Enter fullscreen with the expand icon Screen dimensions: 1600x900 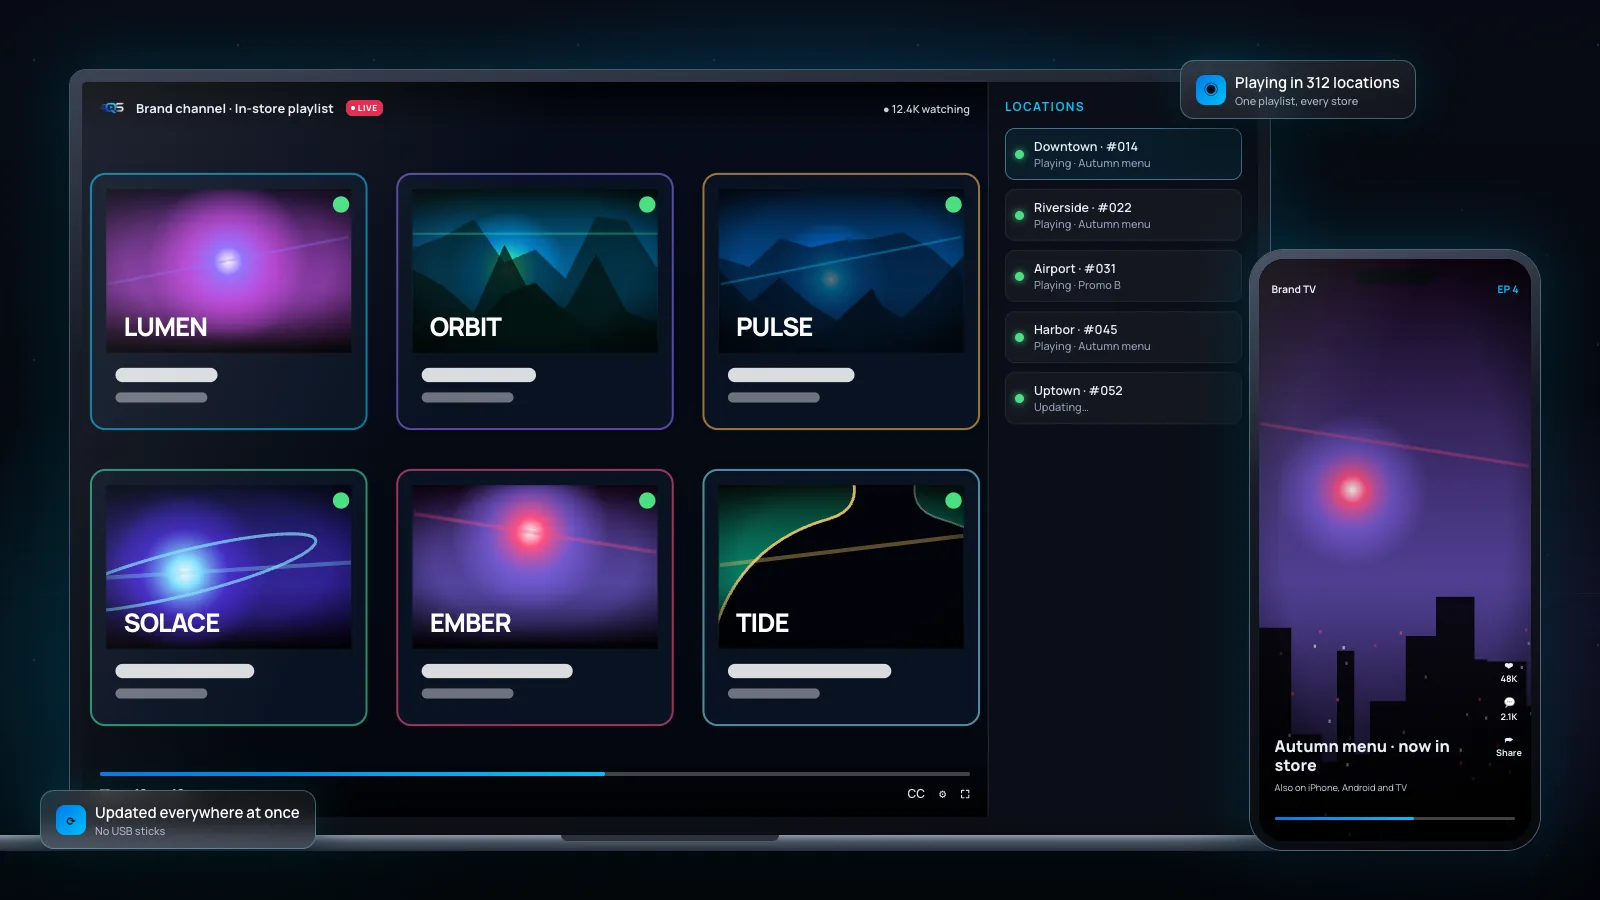click(x=965, y=794)
